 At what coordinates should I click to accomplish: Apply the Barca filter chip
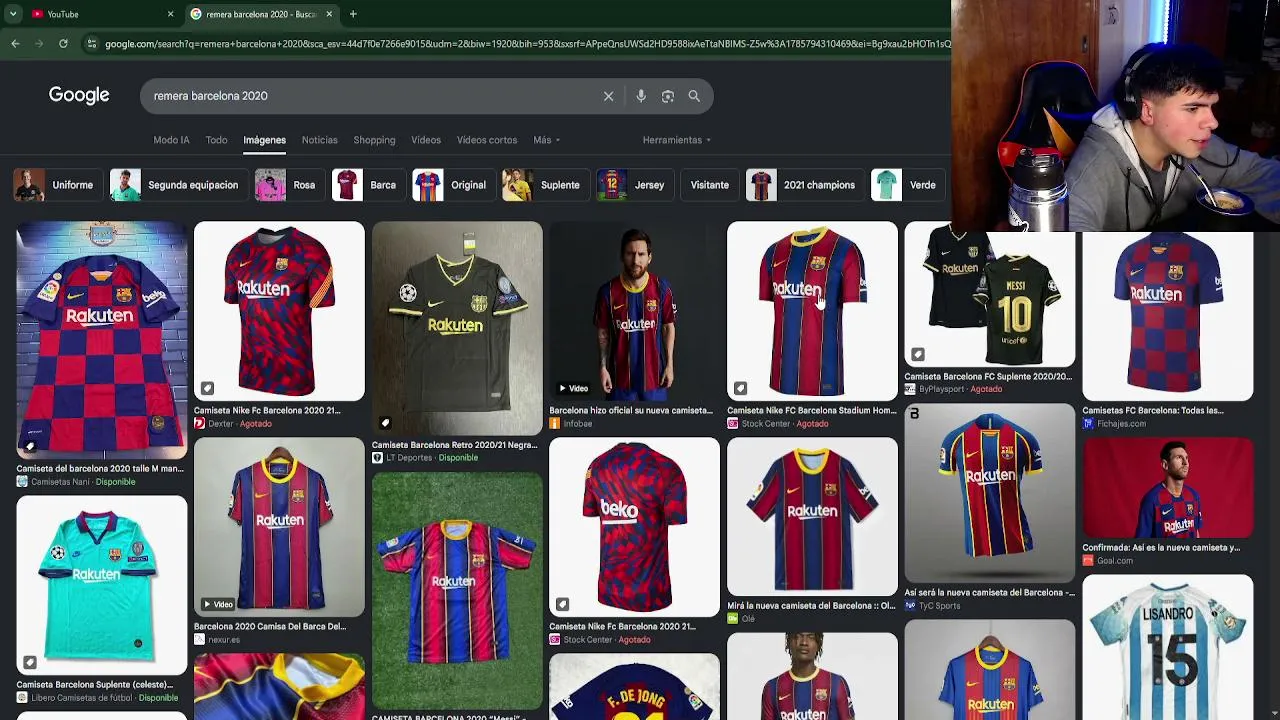(366, 185)
